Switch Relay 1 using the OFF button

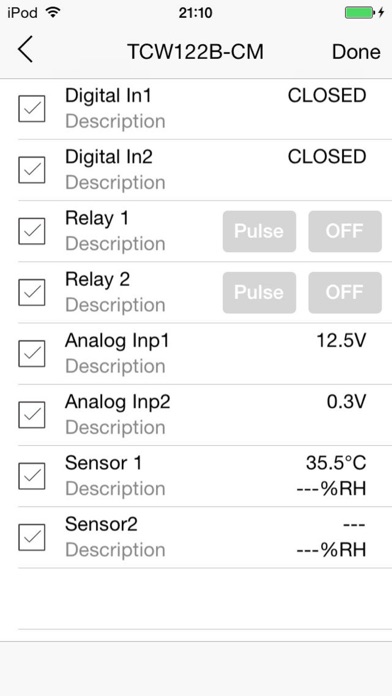pos(345,231)
